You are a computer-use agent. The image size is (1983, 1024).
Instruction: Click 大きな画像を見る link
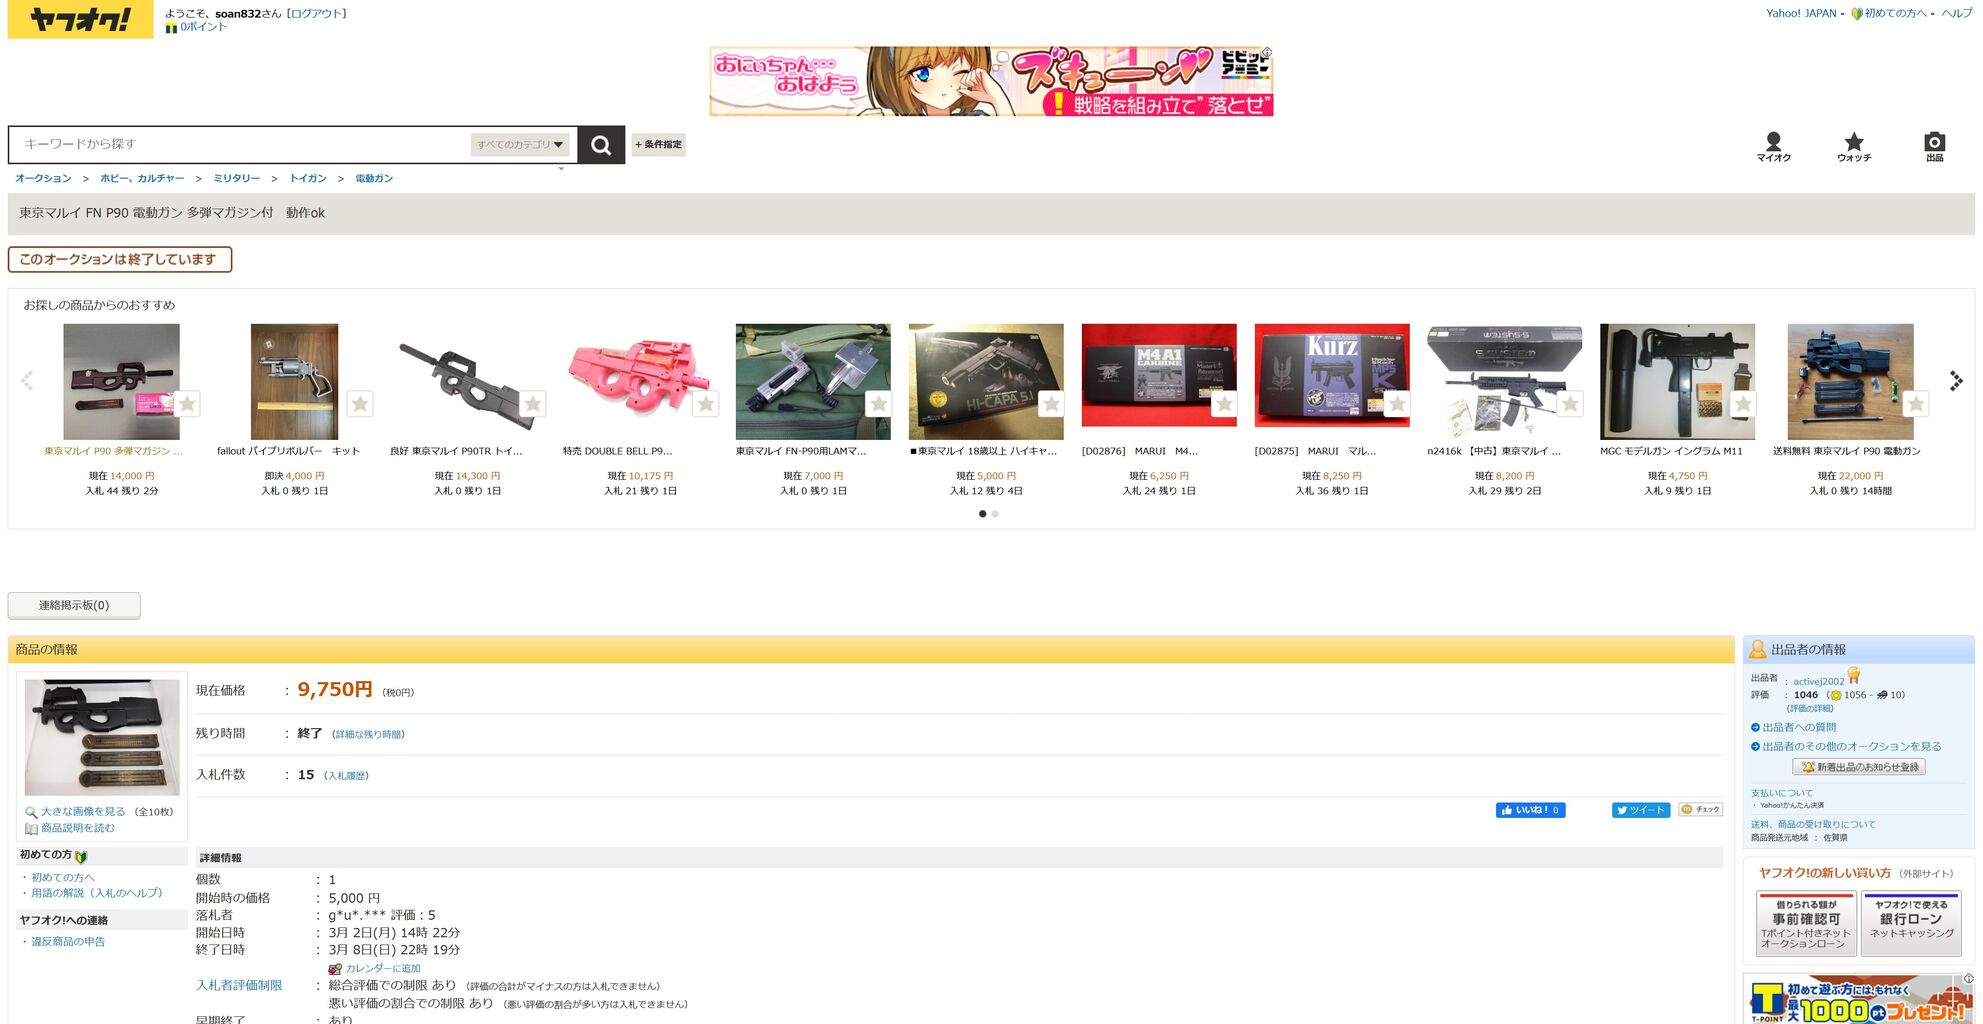pyautogui.click(x=83, y=812)
